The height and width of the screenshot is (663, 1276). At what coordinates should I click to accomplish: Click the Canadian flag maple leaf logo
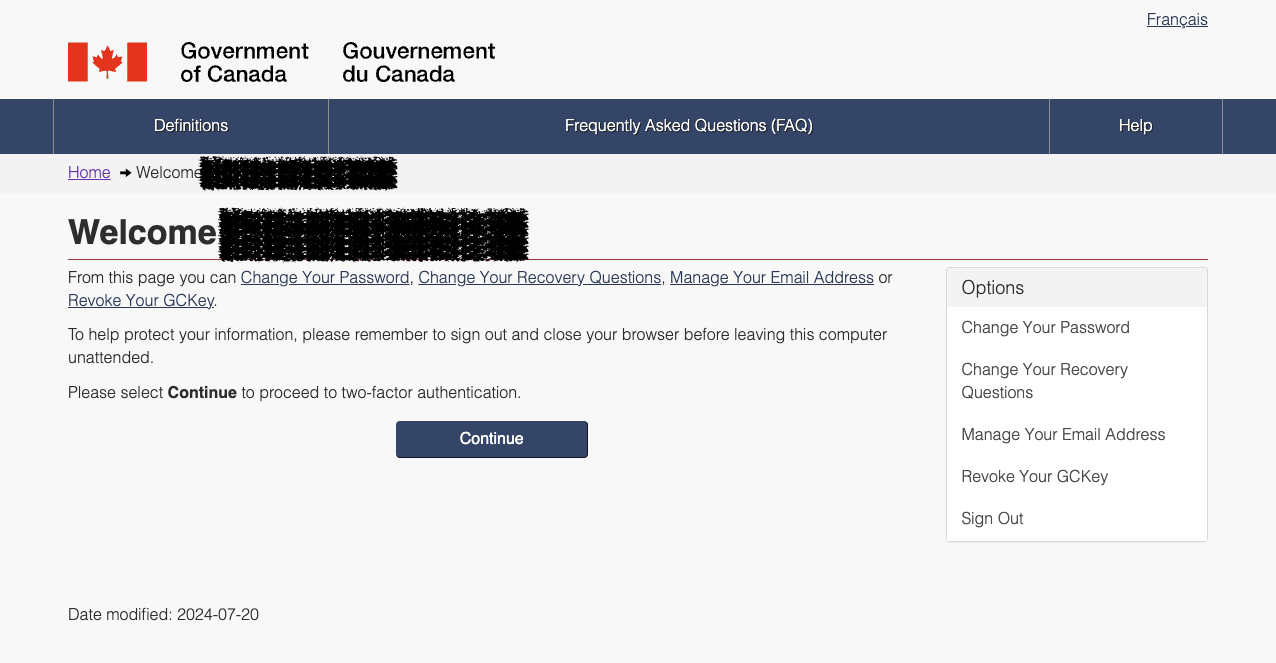click(x=107, y=62)
